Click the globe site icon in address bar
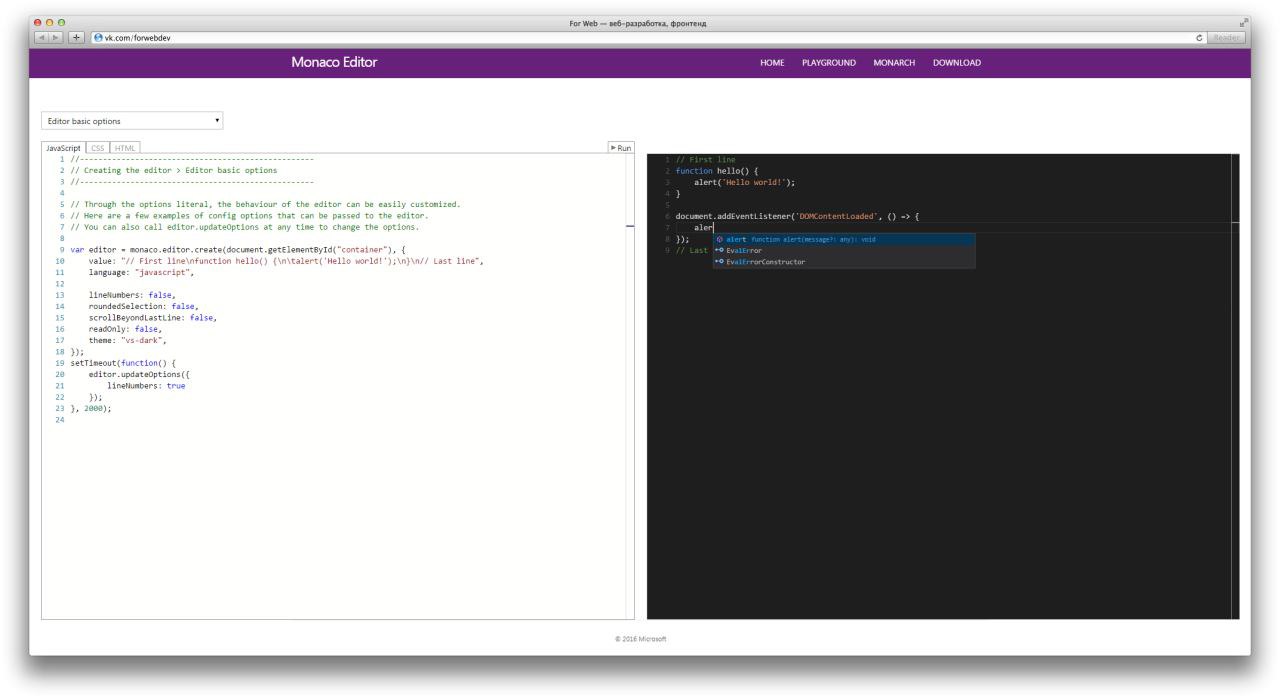This screenshot has height=698, width=1280. pos(98,37)
